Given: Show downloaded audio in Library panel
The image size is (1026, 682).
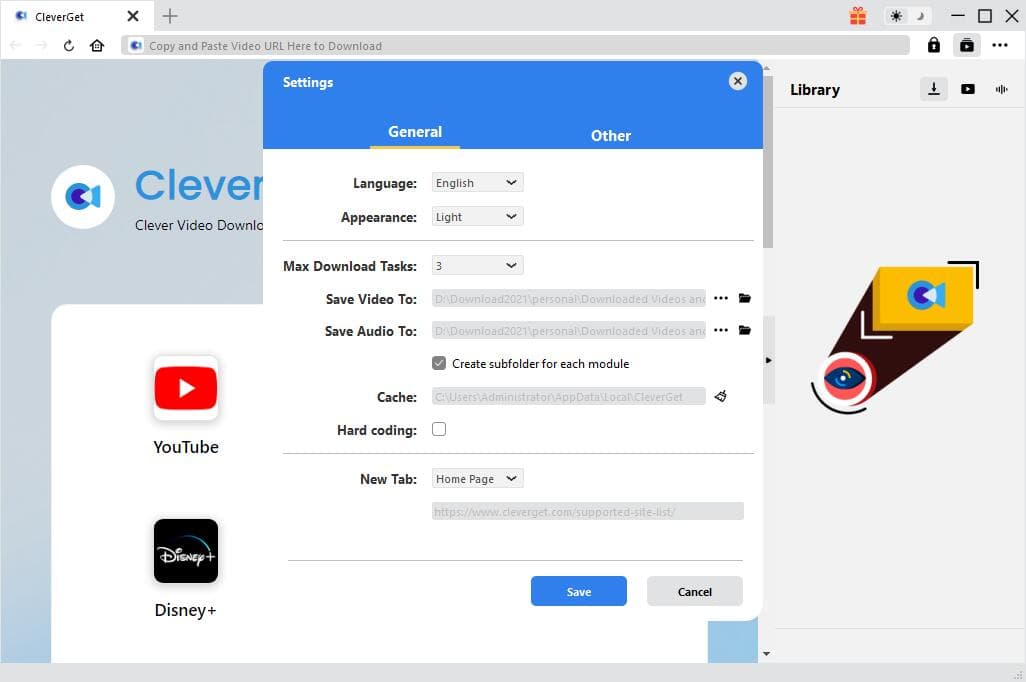Looking at the screenshot, I should (1001, 89).
